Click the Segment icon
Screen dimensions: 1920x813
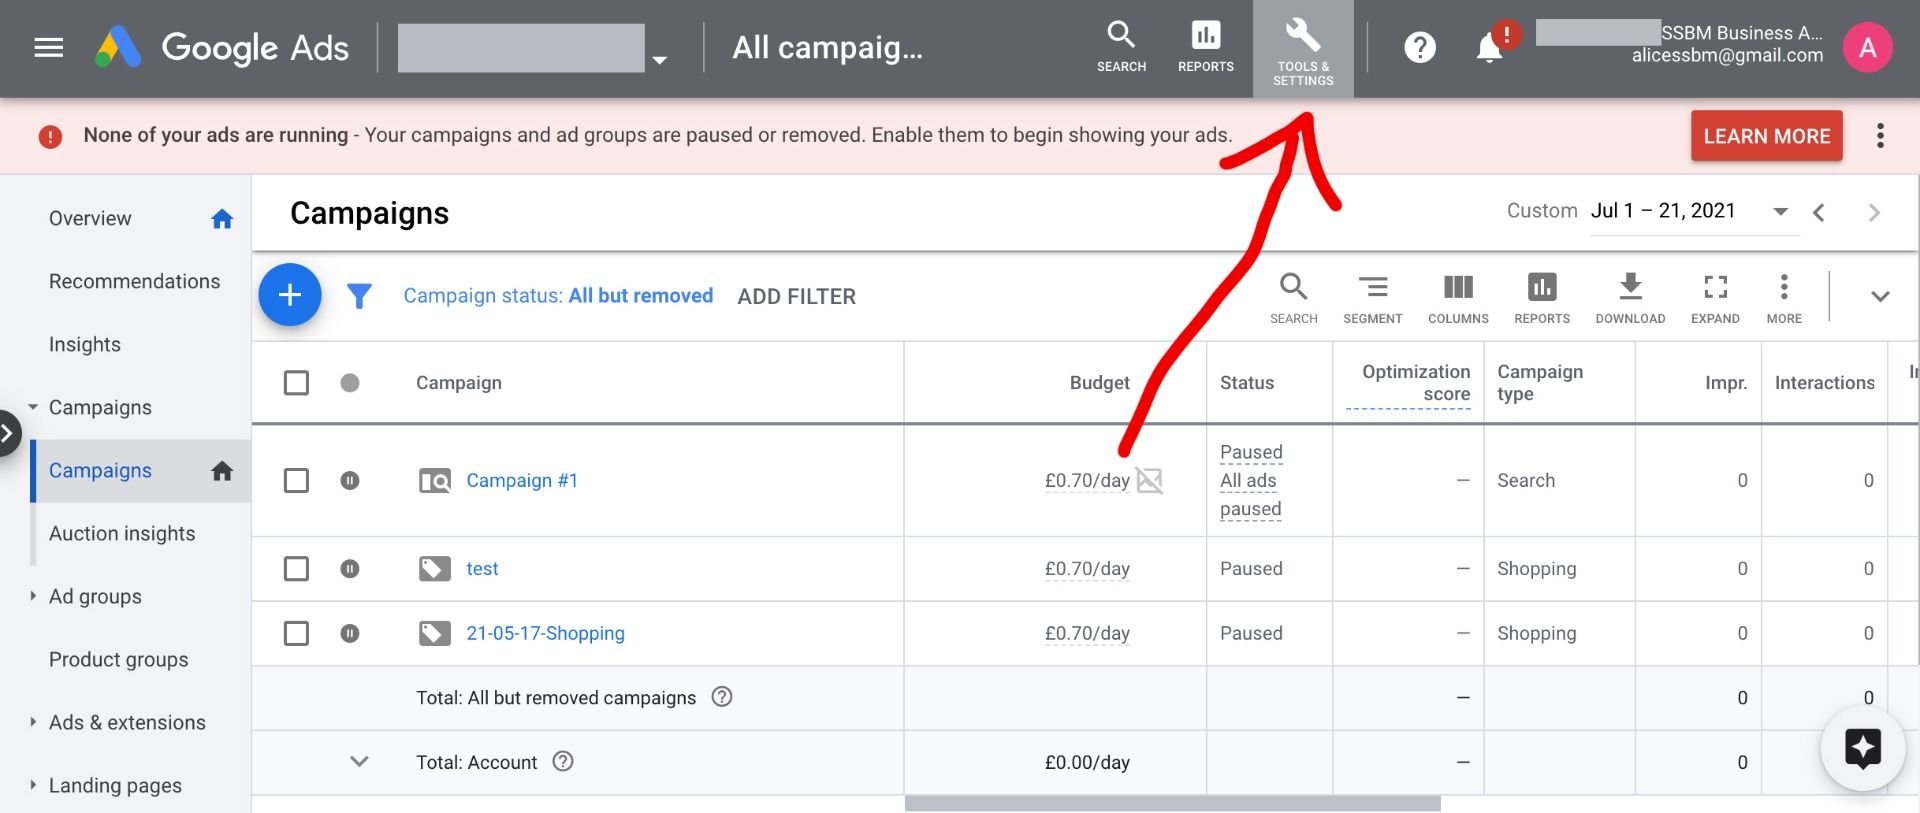click(1372, 297)
